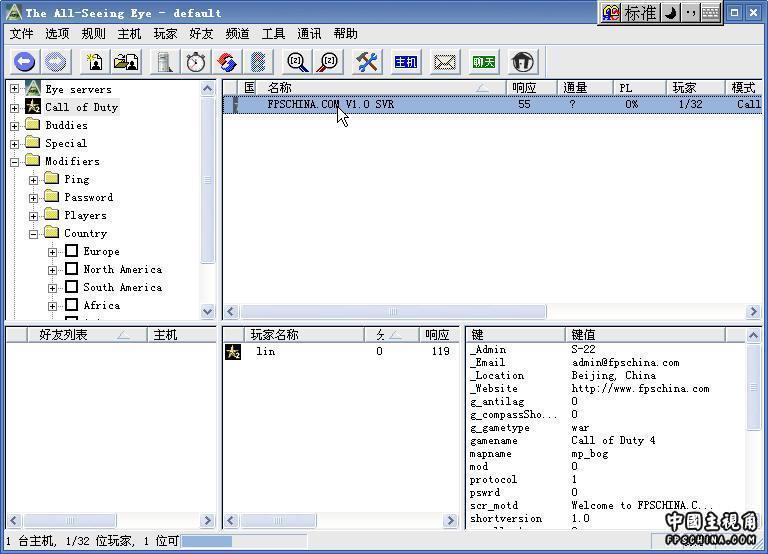Tick the South America country checkbox
This screenshot has height=554, width=768.
click(x=72, y=287)
